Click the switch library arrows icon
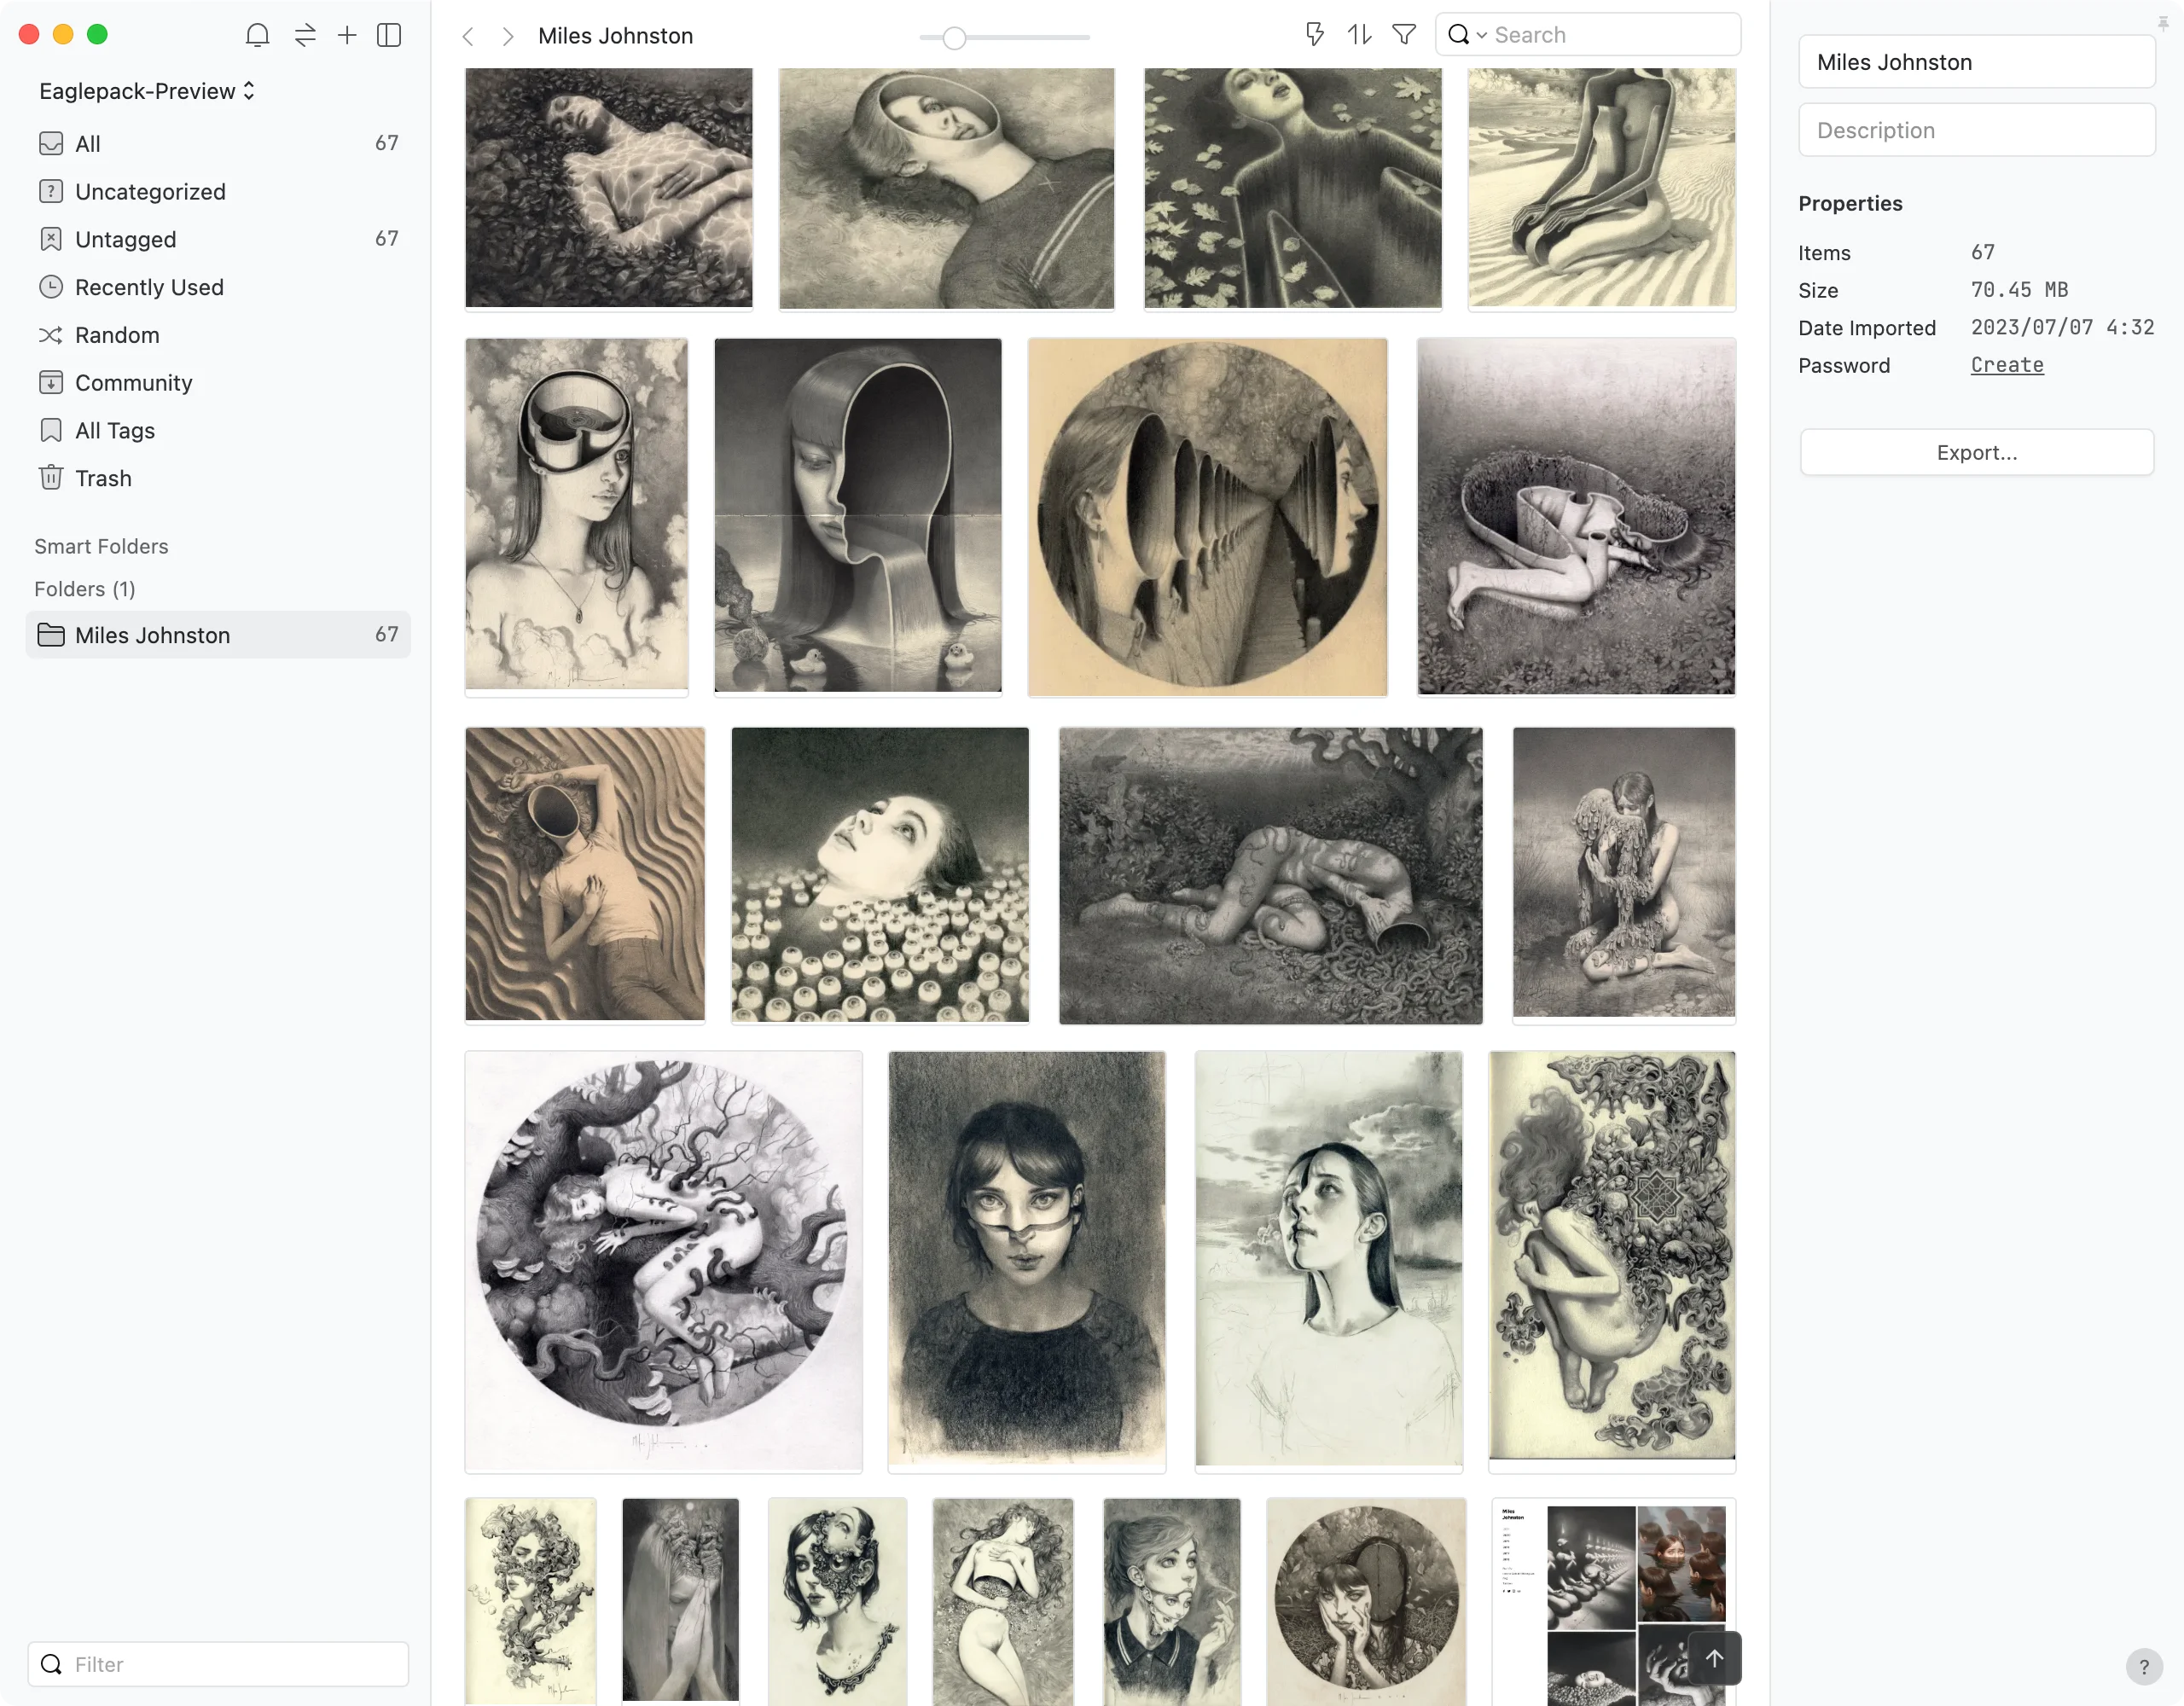Image resolution: width=2184 pixels, height=1706 pixels. 305,35
